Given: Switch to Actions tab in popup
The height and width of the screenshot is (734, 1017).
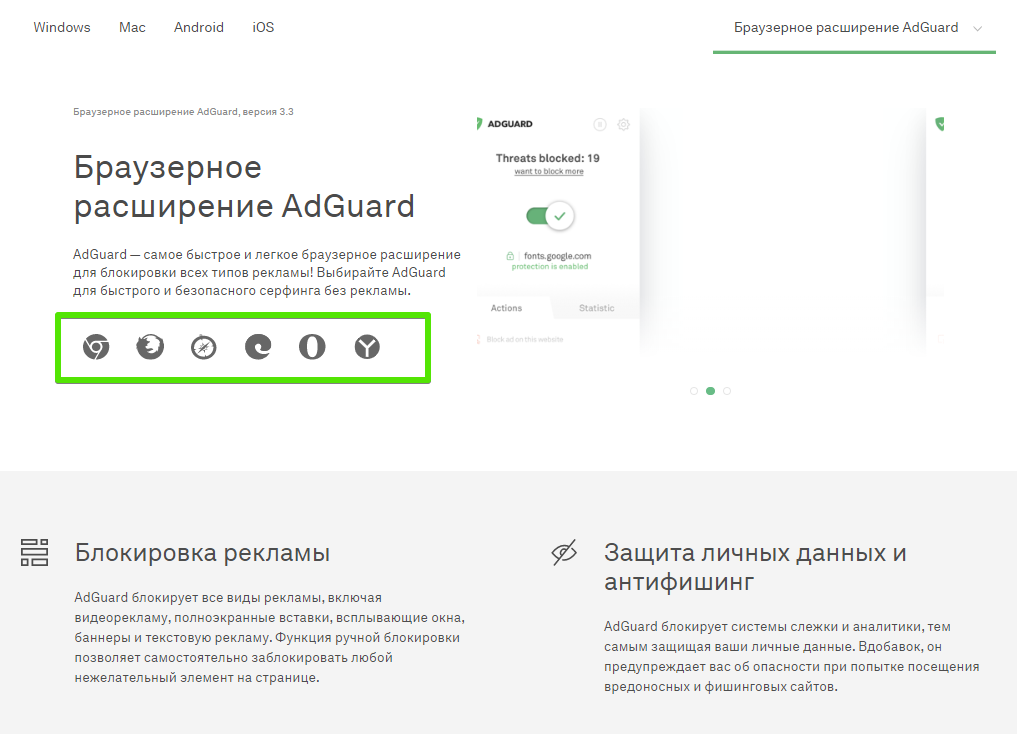Looking at the screenshot, I should pos(507,308).
